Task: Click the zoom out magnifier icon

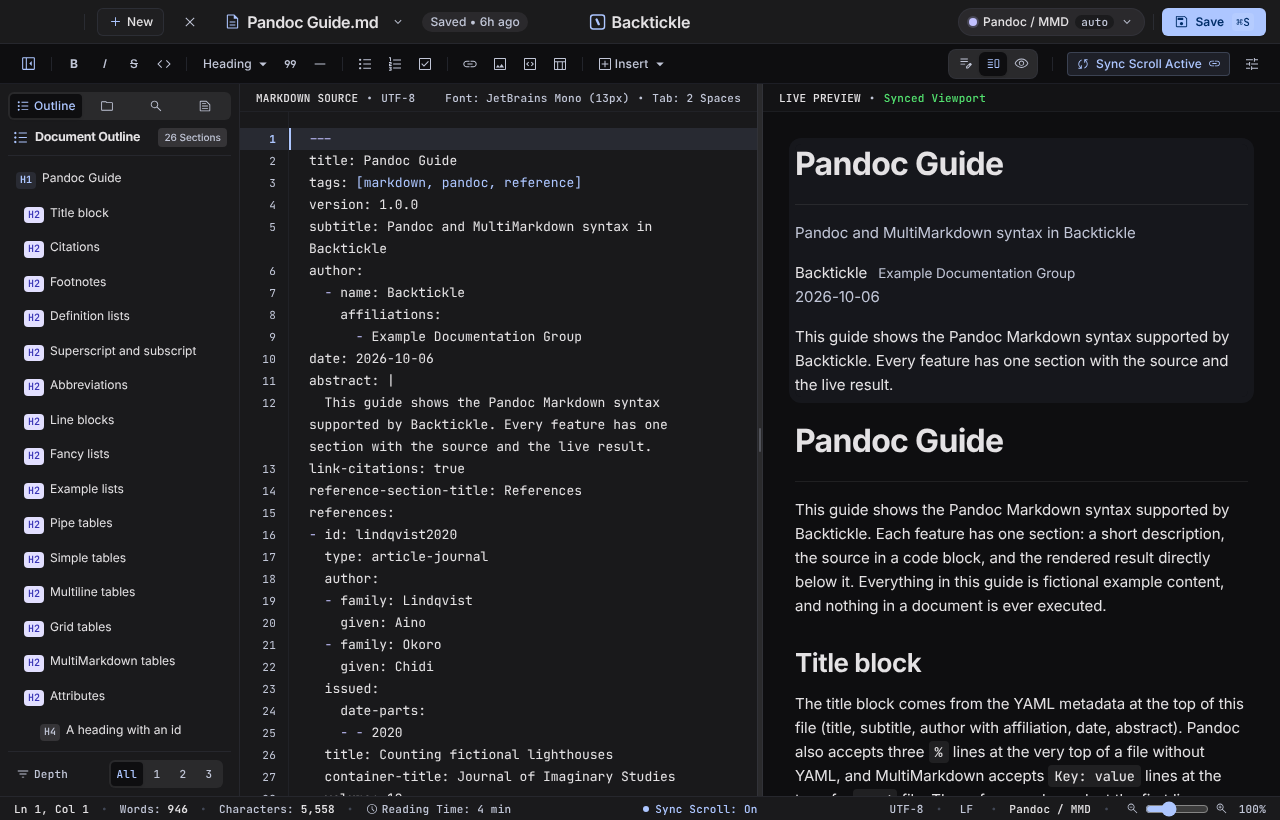Action: pyautogui.click(x=1132, y=808)
